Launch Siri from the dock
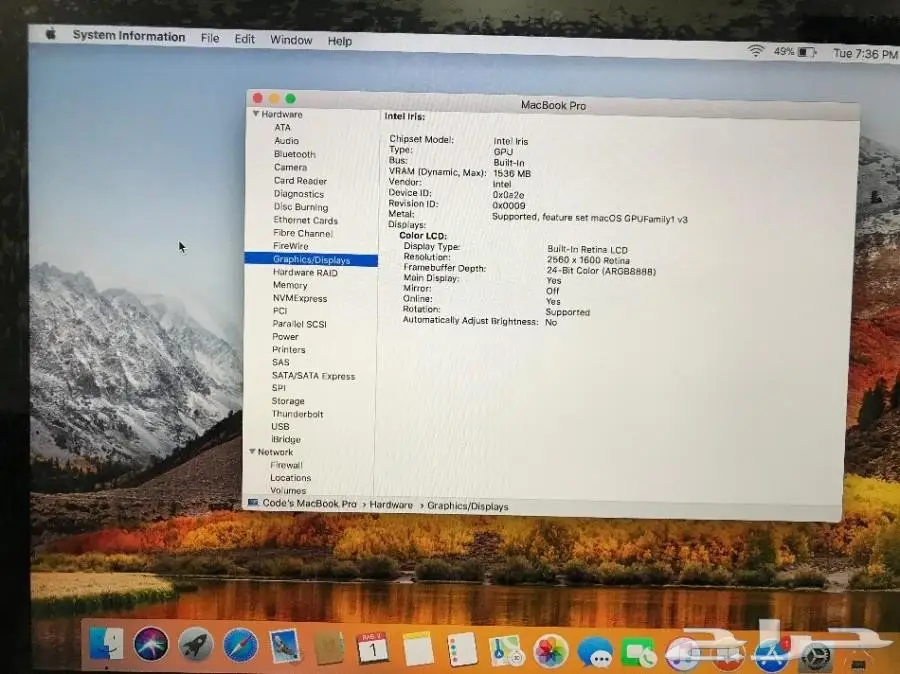This screenshot has width=900, height=674. coord(151,644)
